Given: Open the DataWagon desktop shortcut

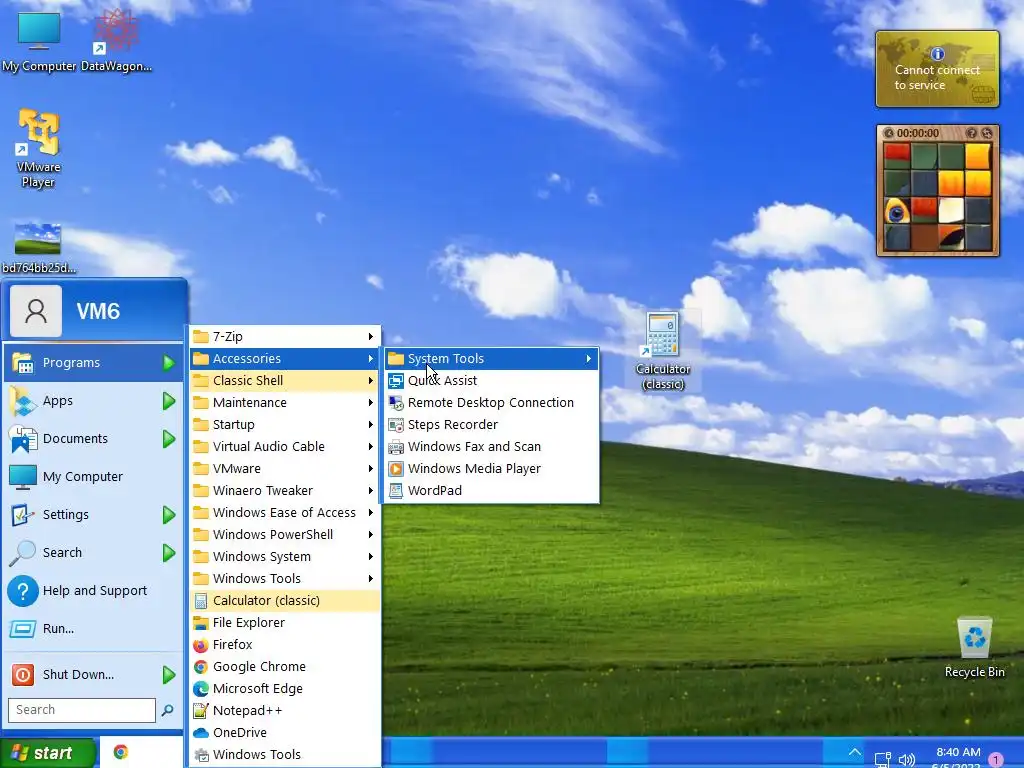Looking at the screenshot, I should point(116,40).
